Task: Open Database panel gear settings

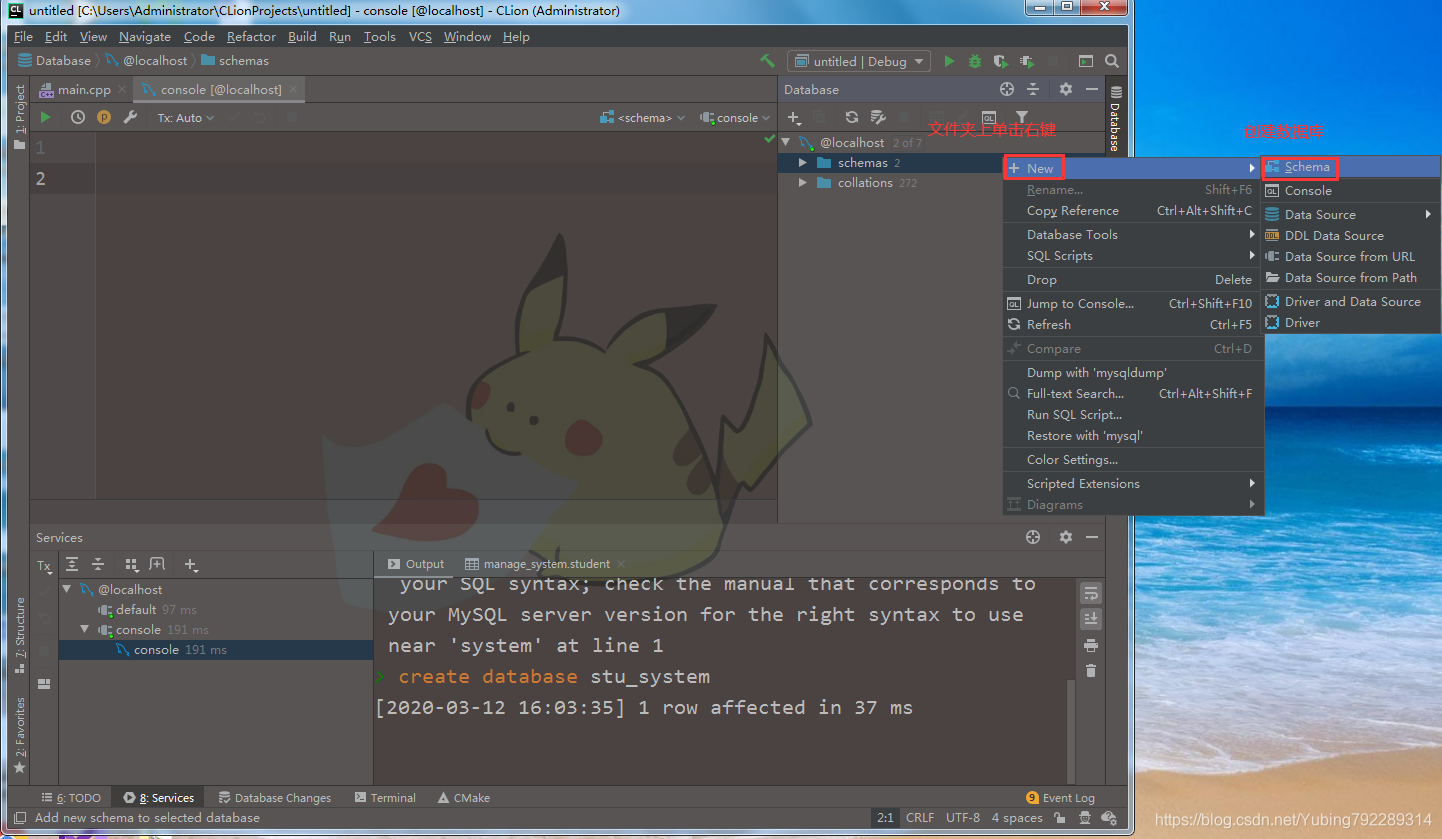Action: [1066, 89]
